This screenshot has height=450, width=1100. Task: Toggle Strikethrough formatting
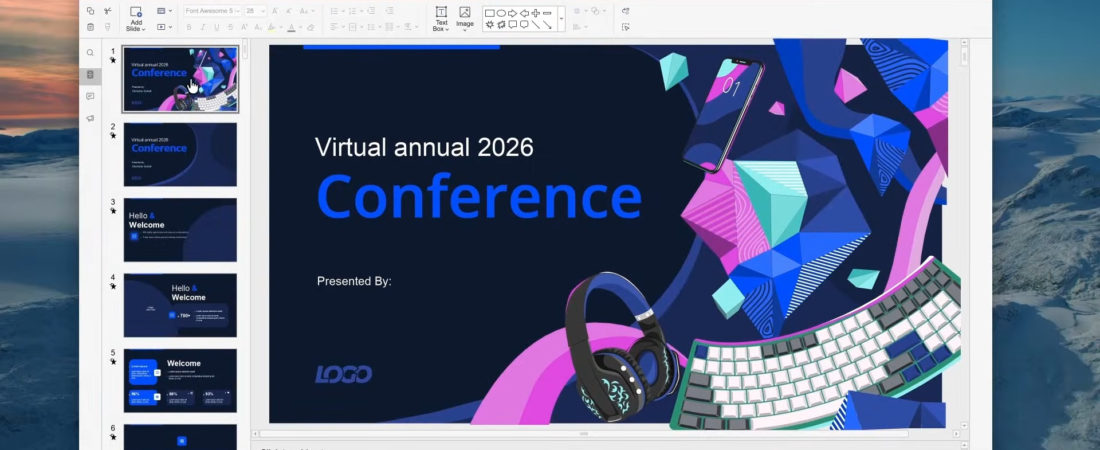(231, 27)
